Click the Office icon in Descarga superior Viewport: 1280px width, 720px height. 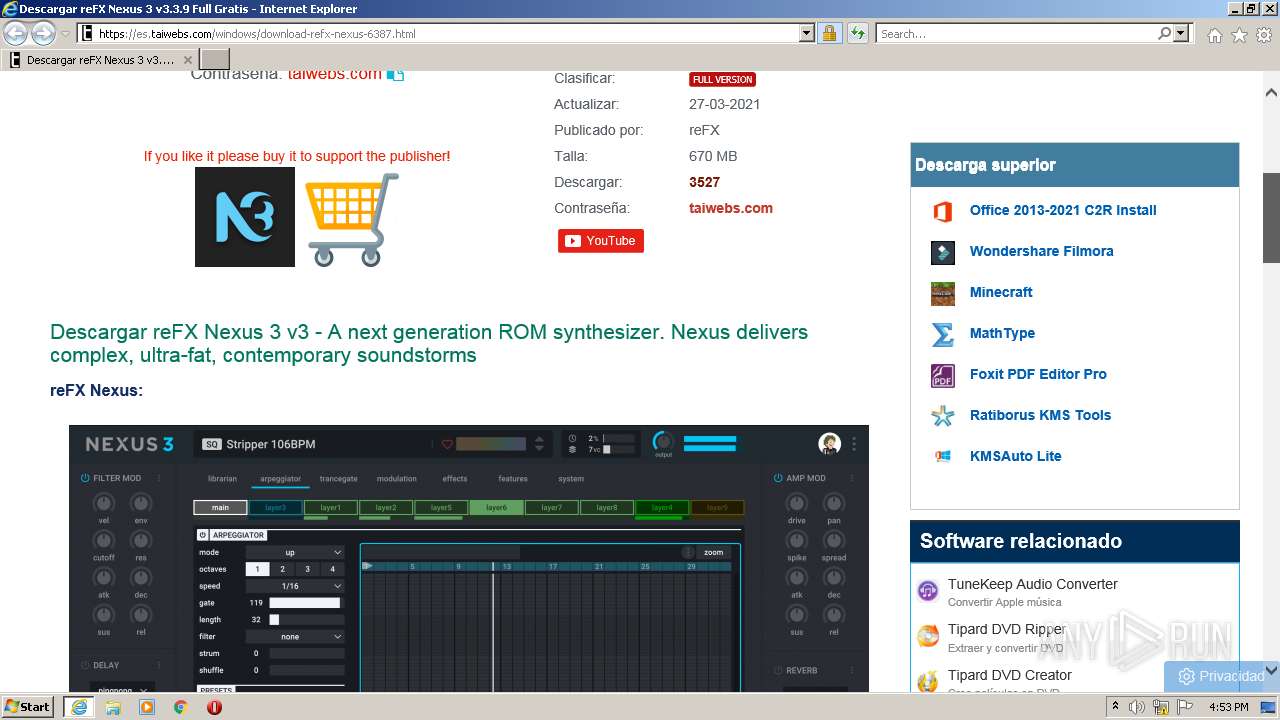point(942,211)
